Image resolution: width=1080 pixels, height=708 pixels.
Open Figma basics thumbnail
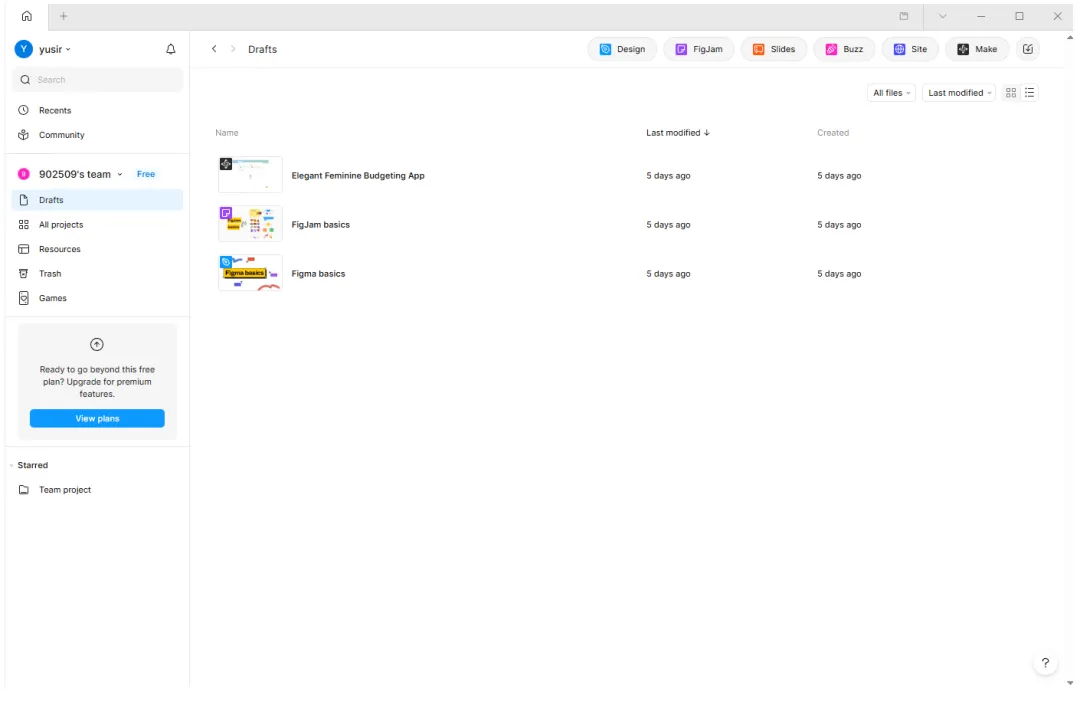250,273
